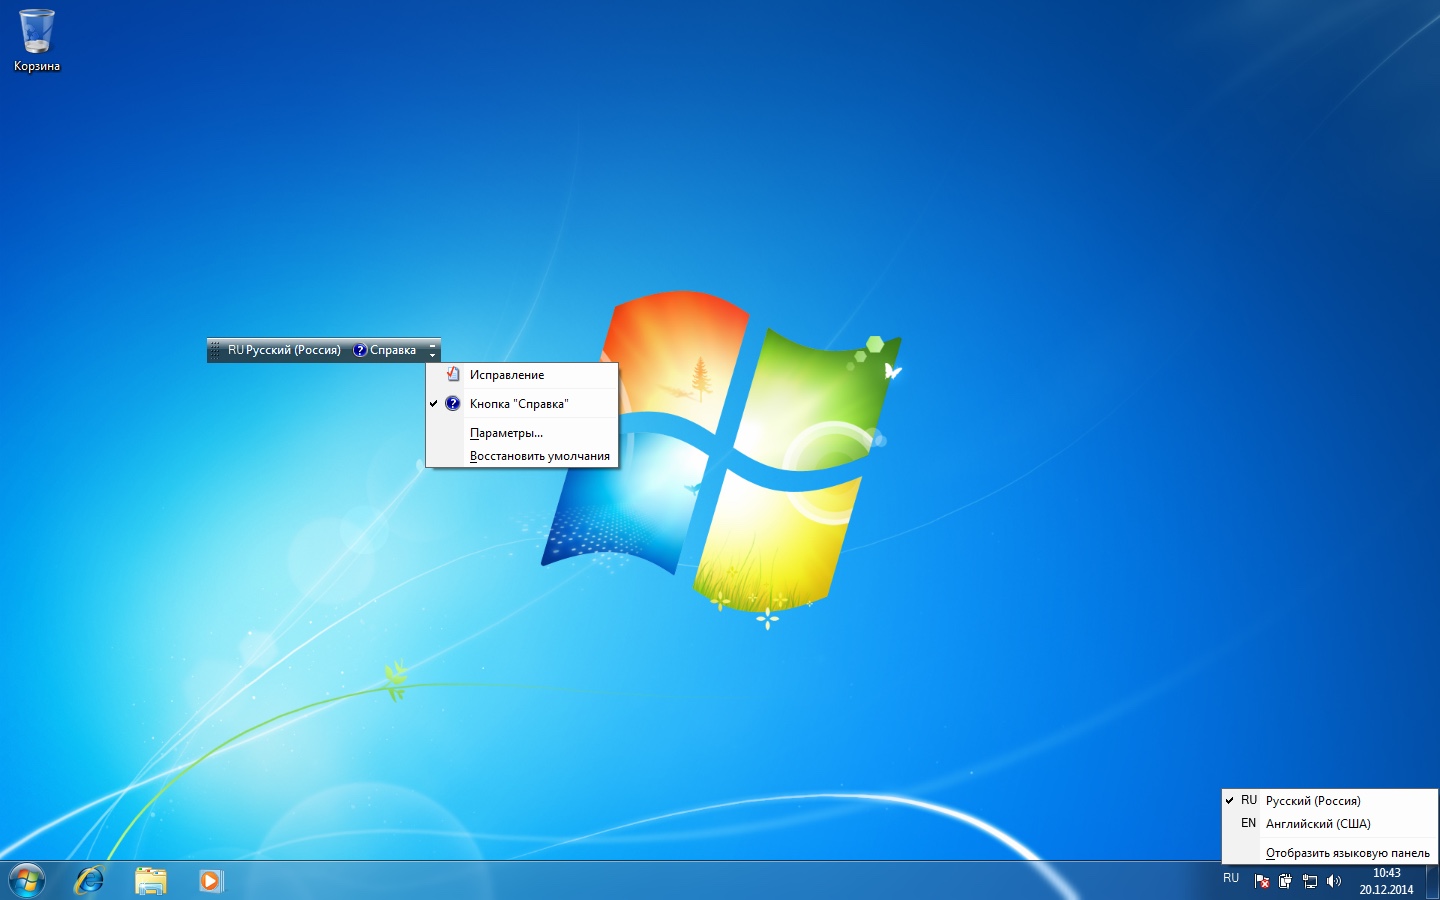
Task: Click the power plug tray icon
Action: click(x=1285, y=881)
